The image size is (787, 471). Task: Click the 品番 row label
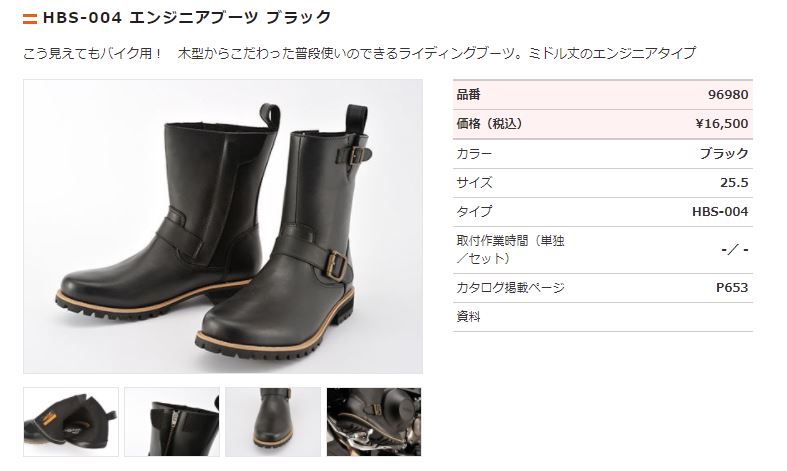click(x=468, y=94)
